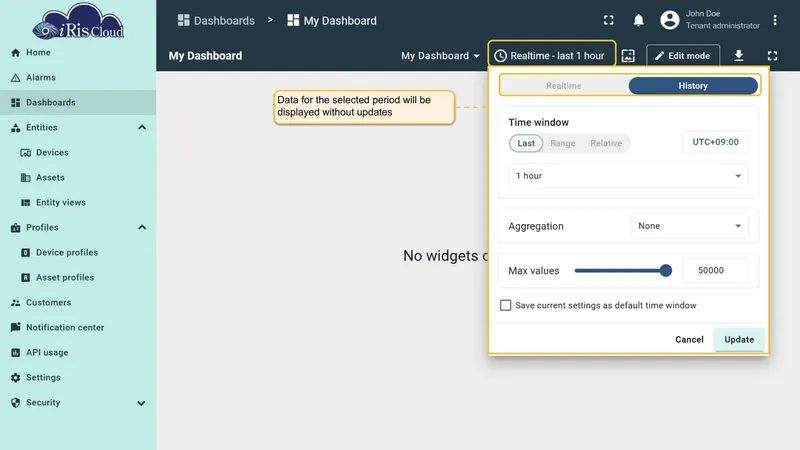The image size is (800, 450).
Task: Click the Customers people icon
Action: (x=16, y=303)
